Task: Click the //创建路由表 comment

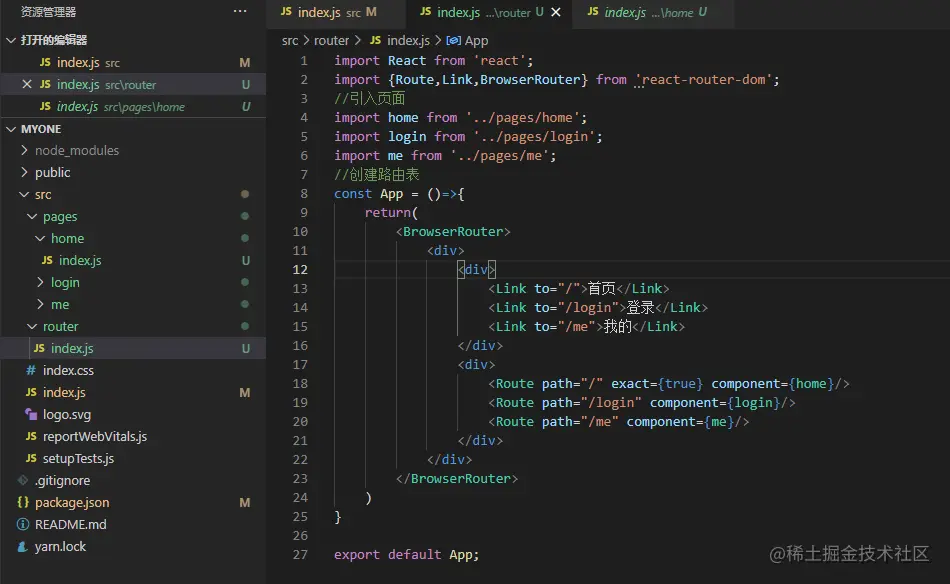Action: click(377, 174)
